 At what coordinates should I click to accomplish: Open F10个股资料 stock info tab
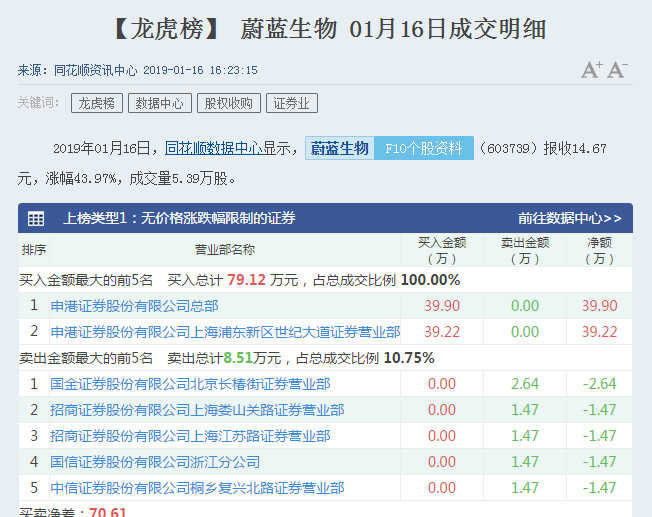pos(424,148)
